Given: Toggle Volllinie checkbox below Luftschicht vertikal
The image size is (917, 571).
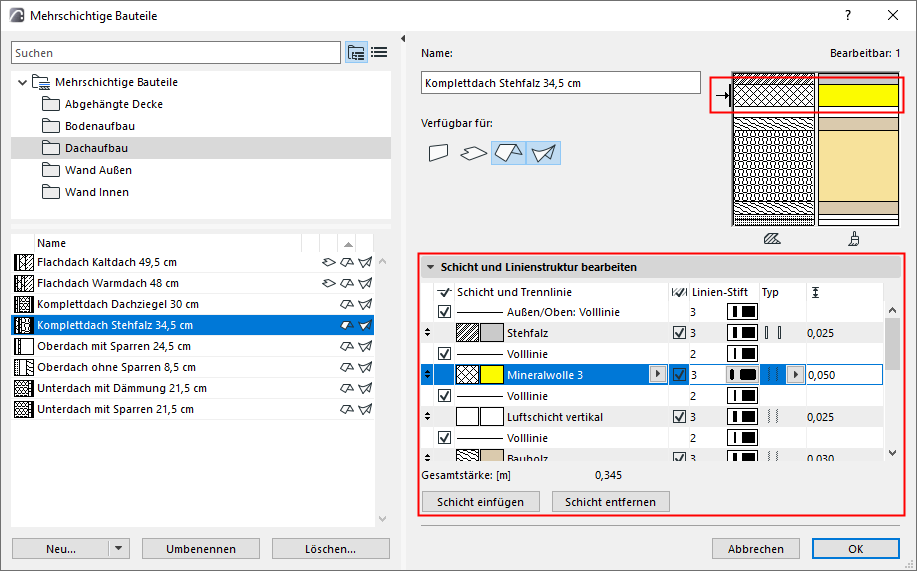Looking at the screenshot, I should pos(444,438).
